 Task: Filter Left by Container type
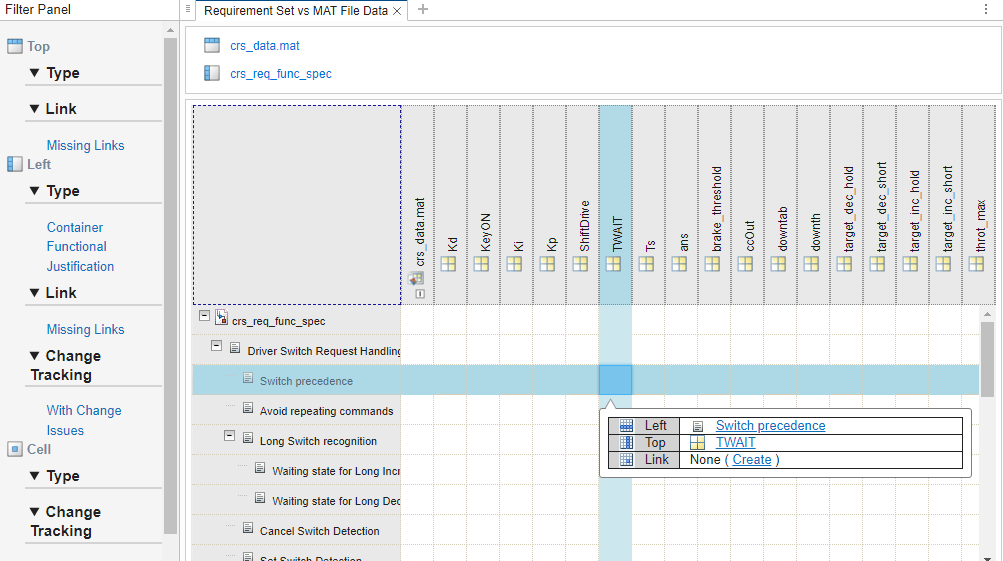point(74,227)
